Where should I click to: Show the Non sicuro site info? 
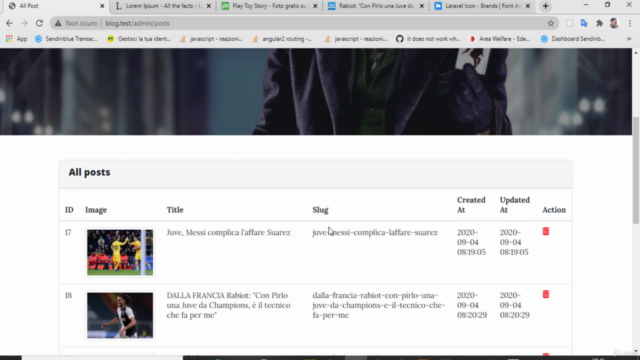coord(76,23)
